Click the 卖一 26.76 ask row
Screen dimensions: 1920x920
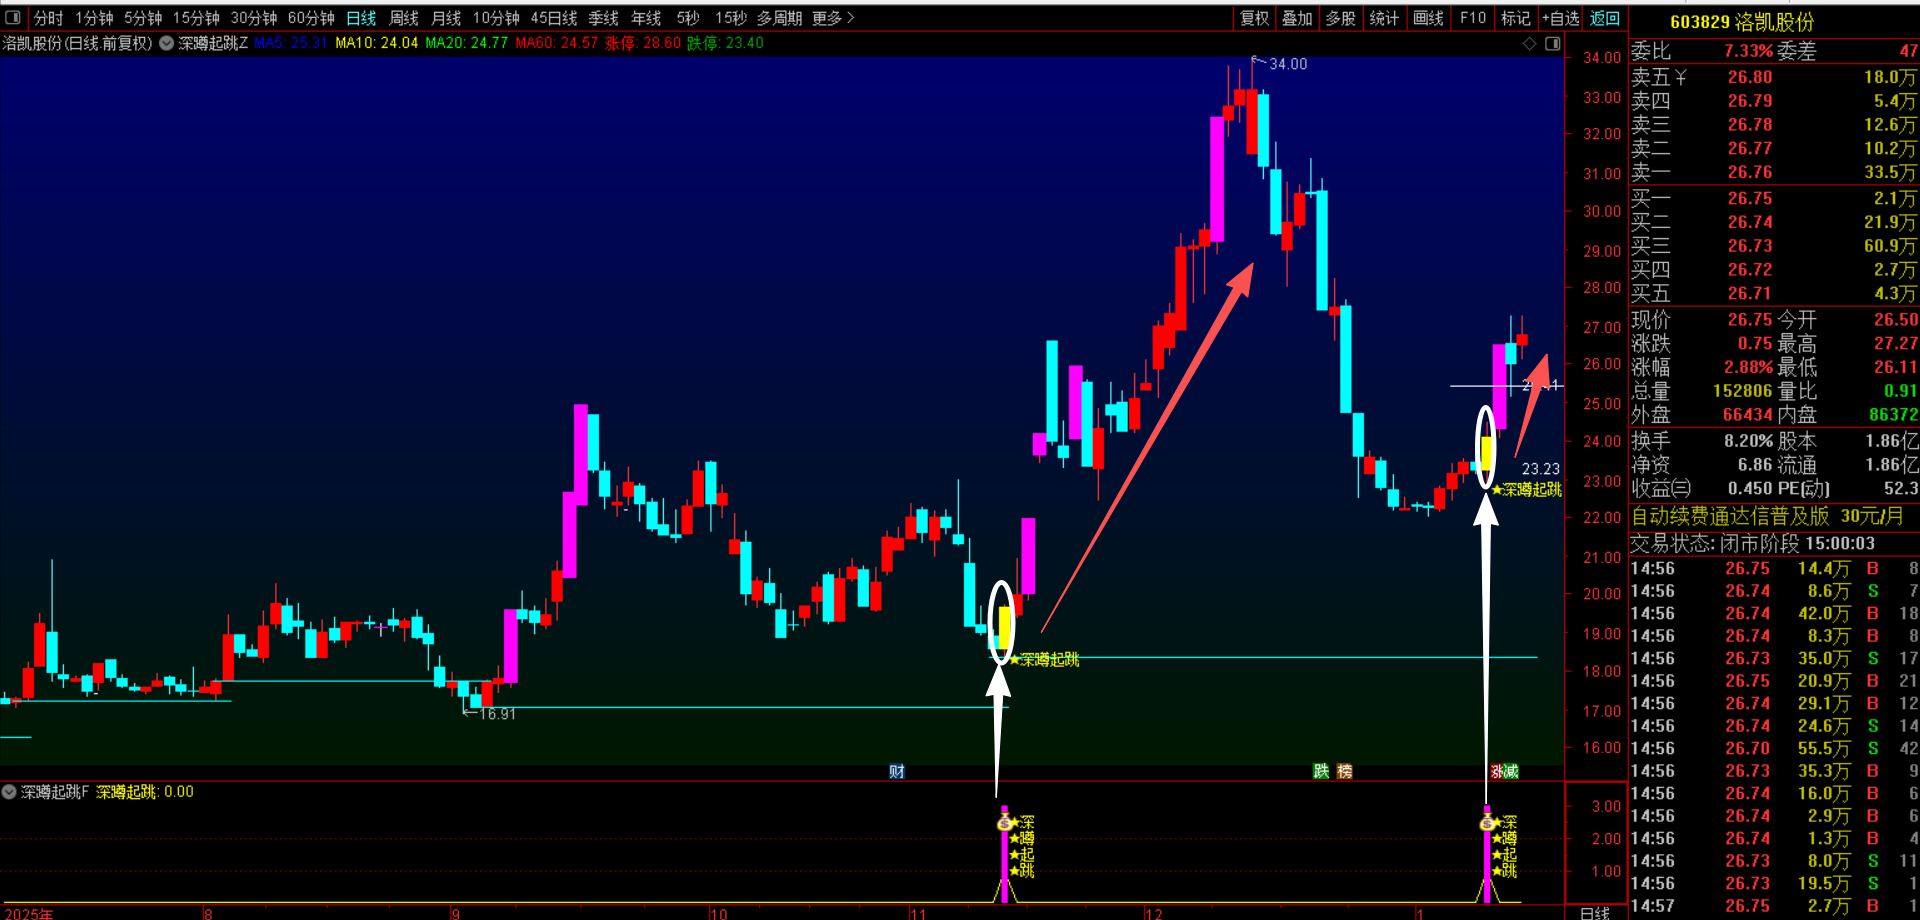tap(1774, 172)
